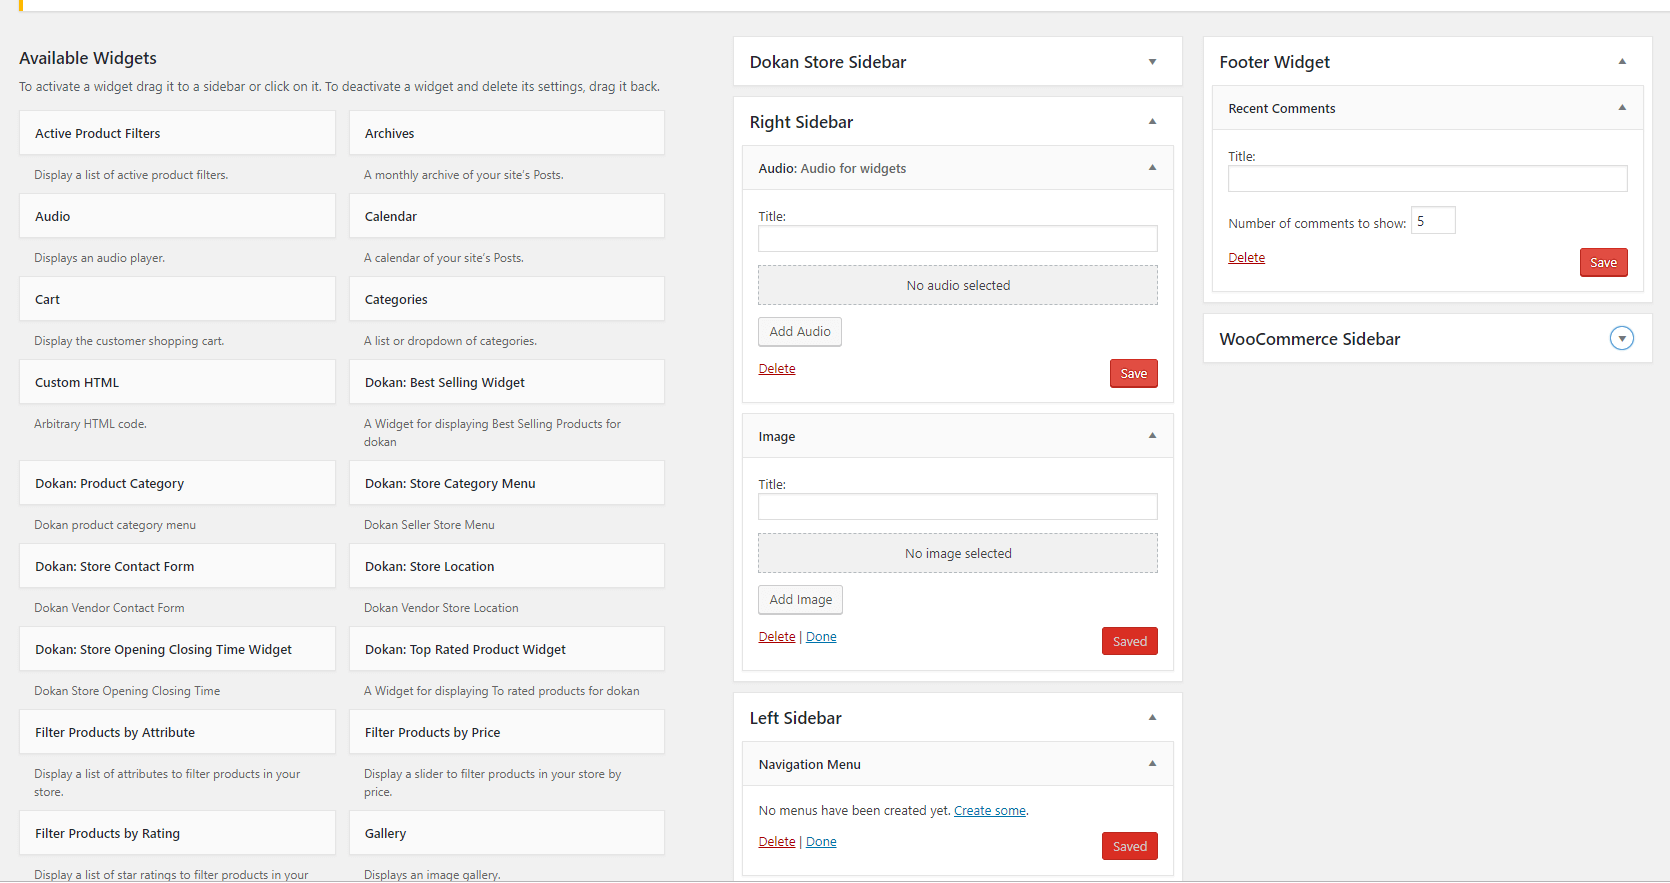Screen dimensions: 1670x883
Task: Click the Dokan Store Sidebar heading
Action: click(828, 62)
